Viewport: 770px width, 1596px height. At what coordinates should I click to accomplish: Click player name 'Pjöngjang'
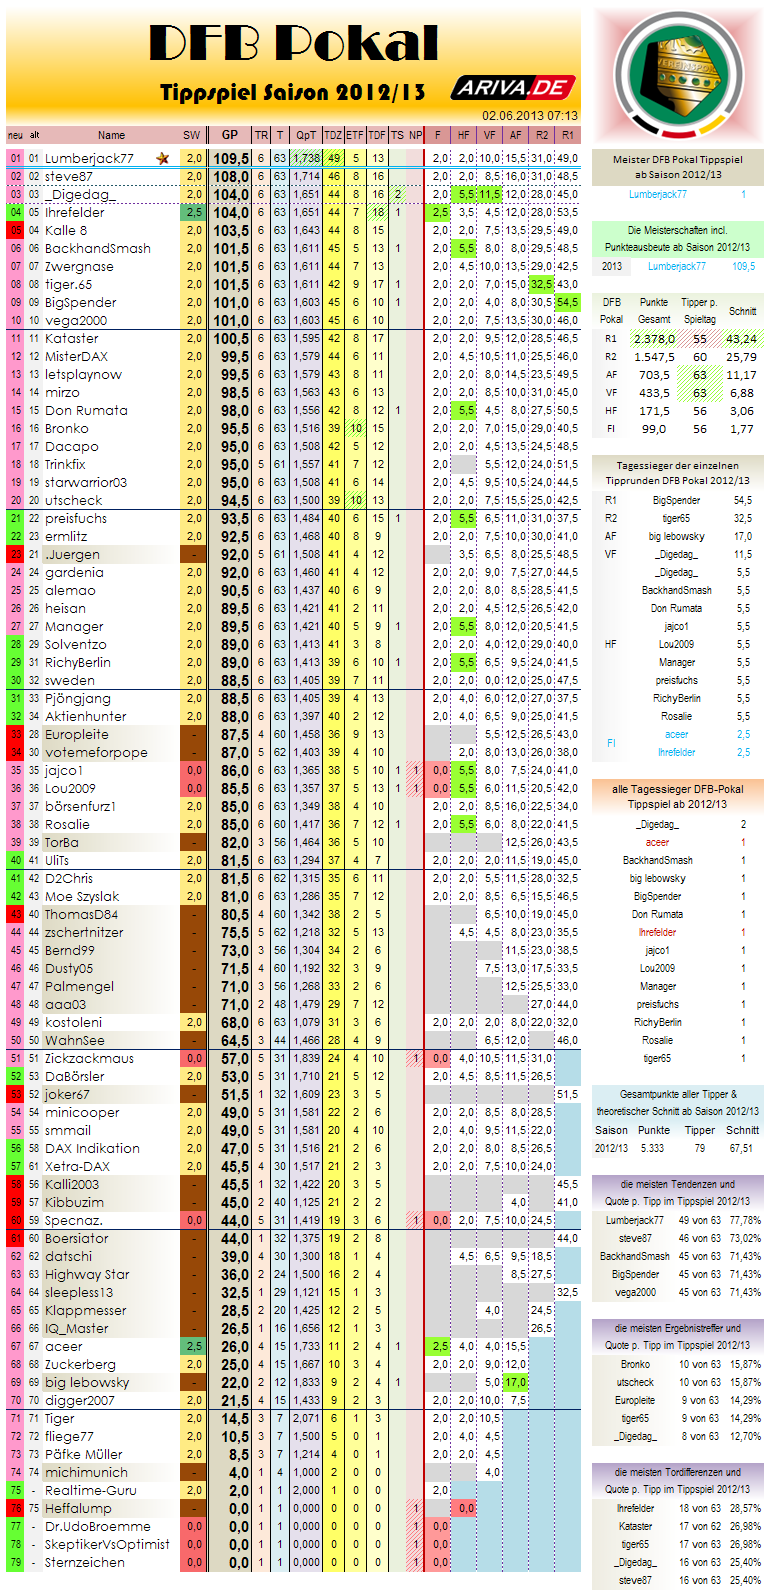[x=78, y=698]
